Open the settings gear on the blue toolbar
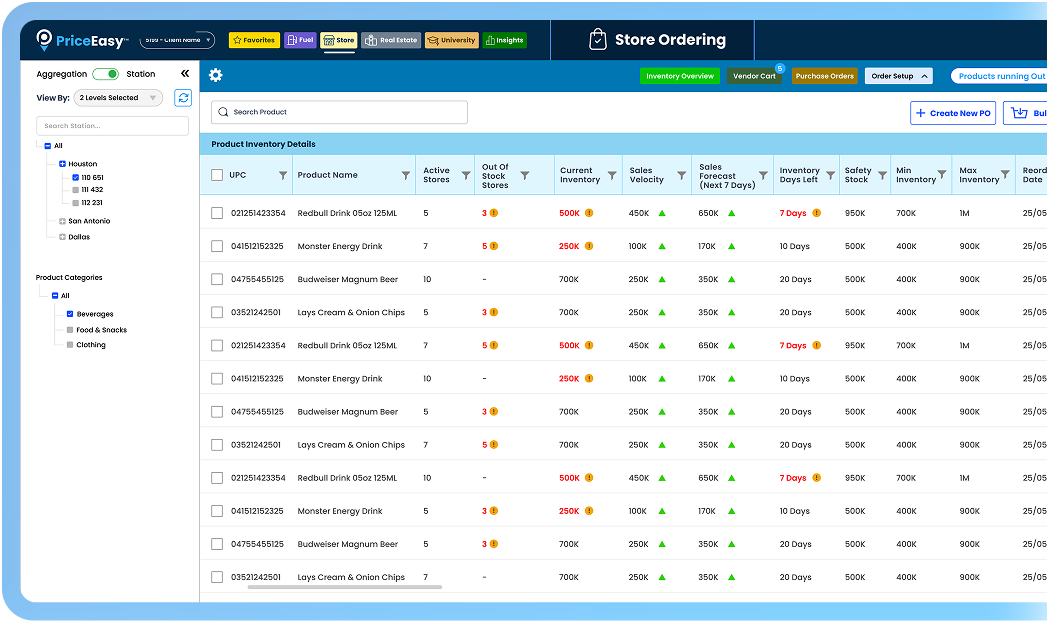The height and width of the screenshot is (623, 1047). [215, 75]
